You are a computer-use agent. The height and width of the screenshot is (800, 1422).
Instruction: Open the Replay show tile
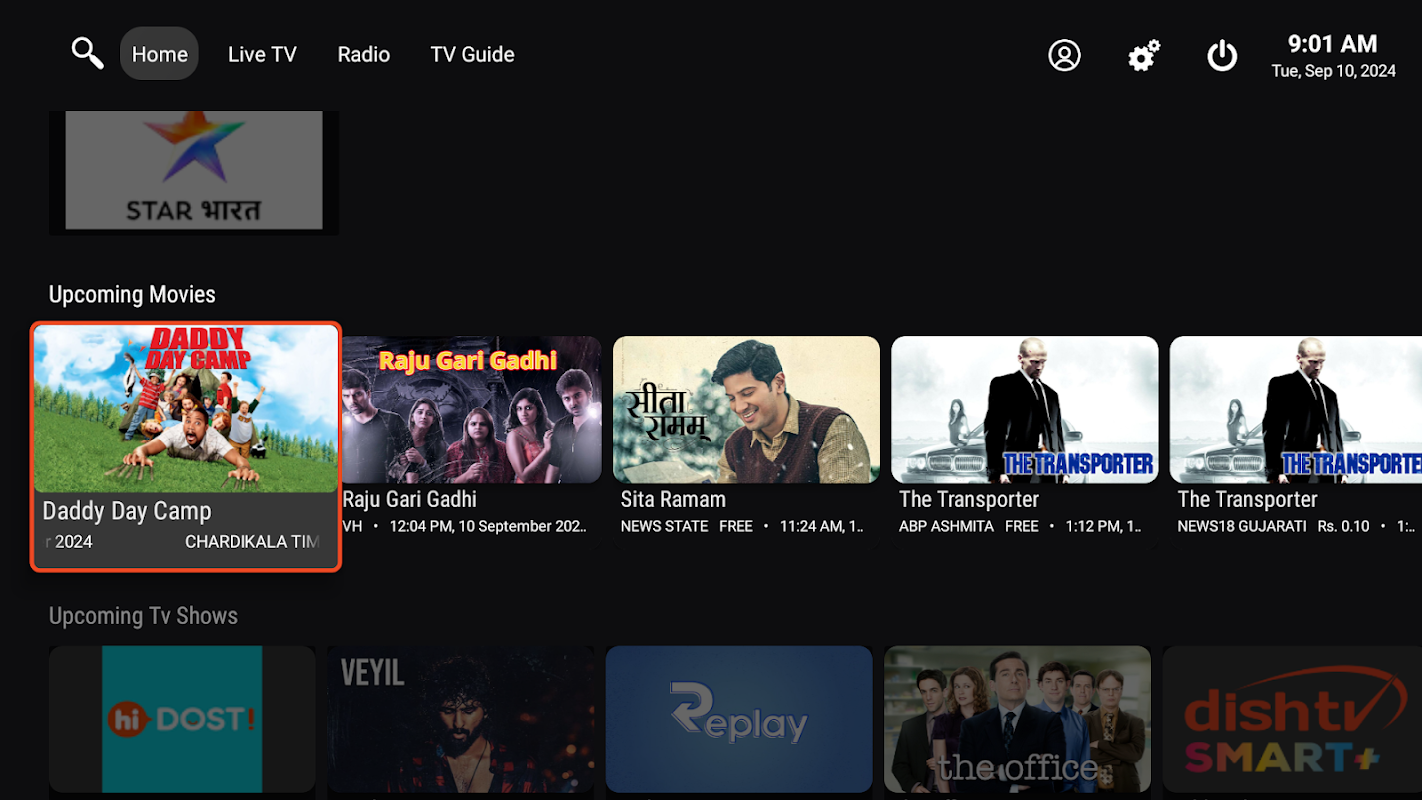pyautogui.click(x=739, y=719)
